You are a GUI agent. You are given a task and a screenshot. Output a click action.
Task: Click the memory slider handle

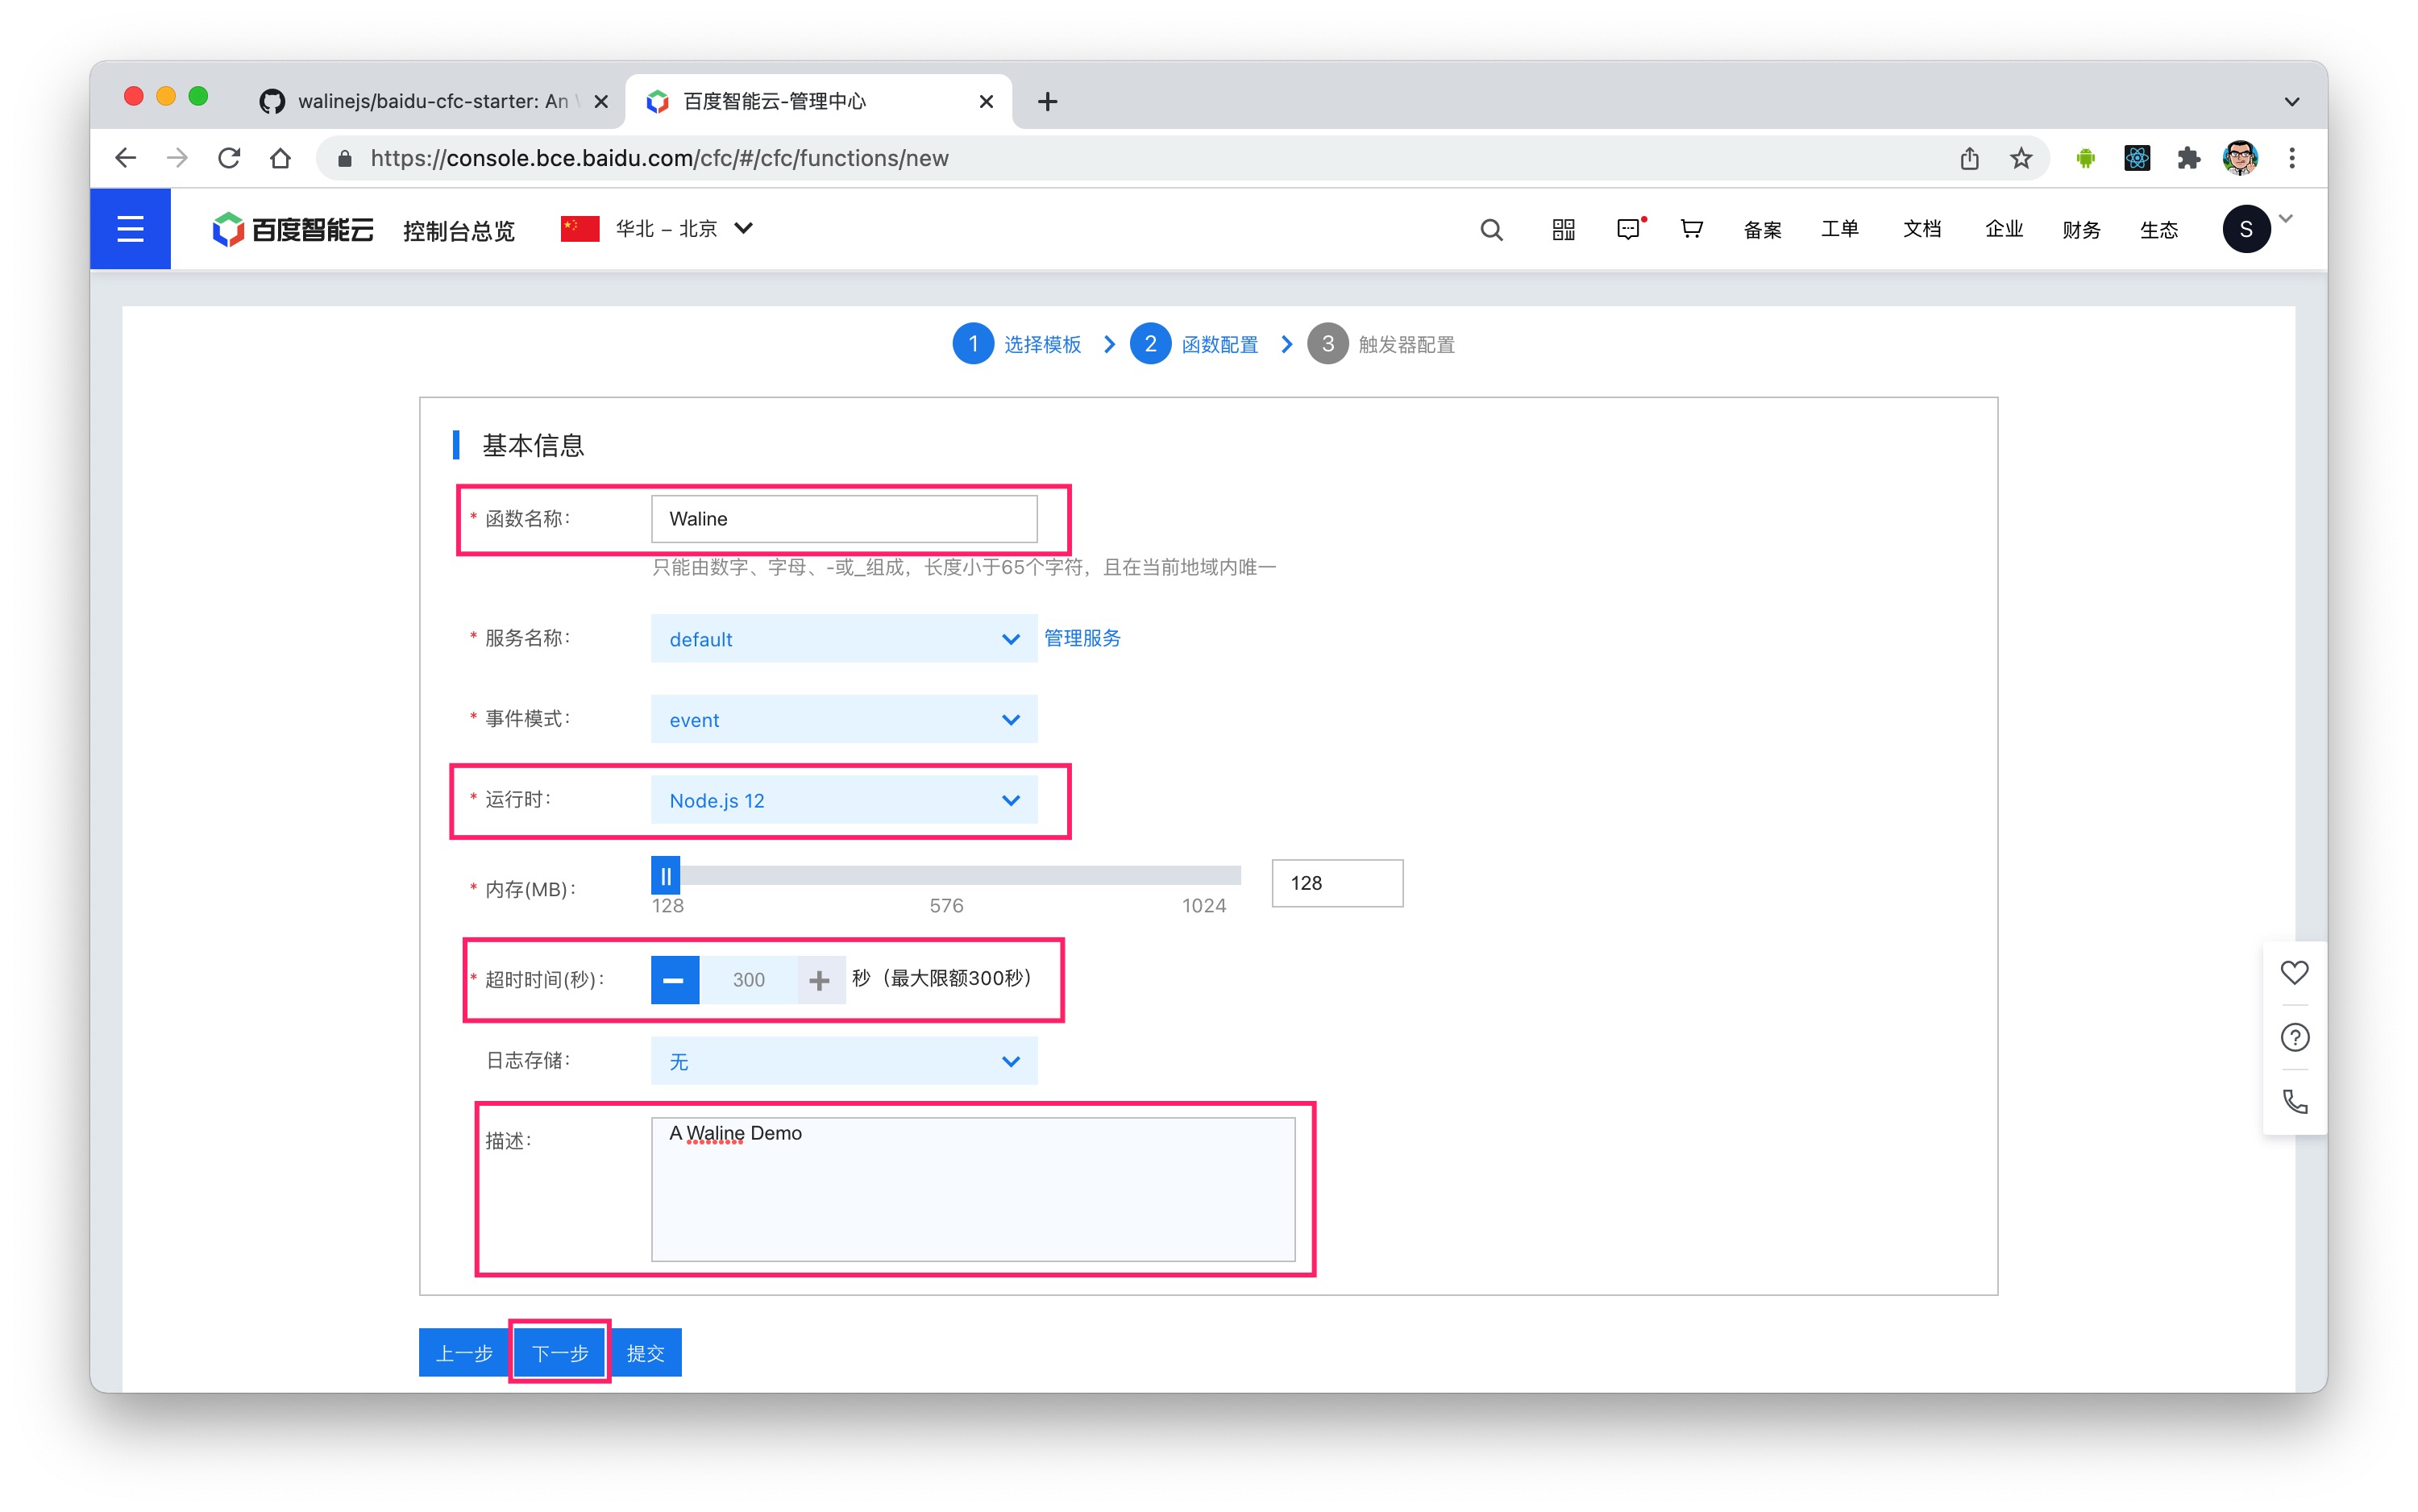665,876
